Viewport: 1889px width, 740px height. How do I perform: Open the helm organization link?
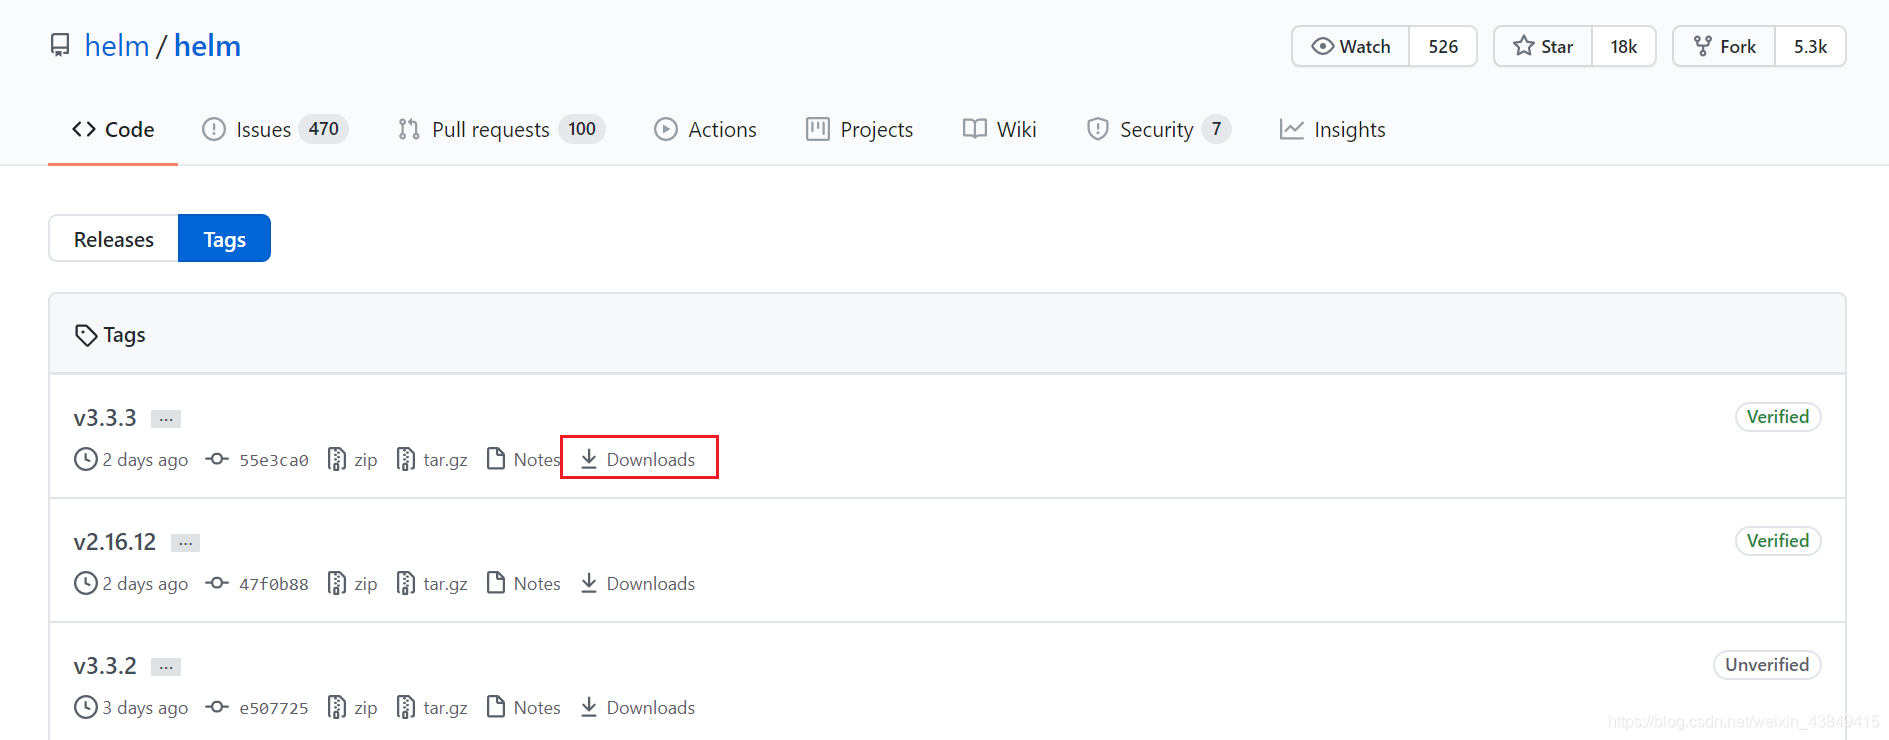click(x=117, y=46)
